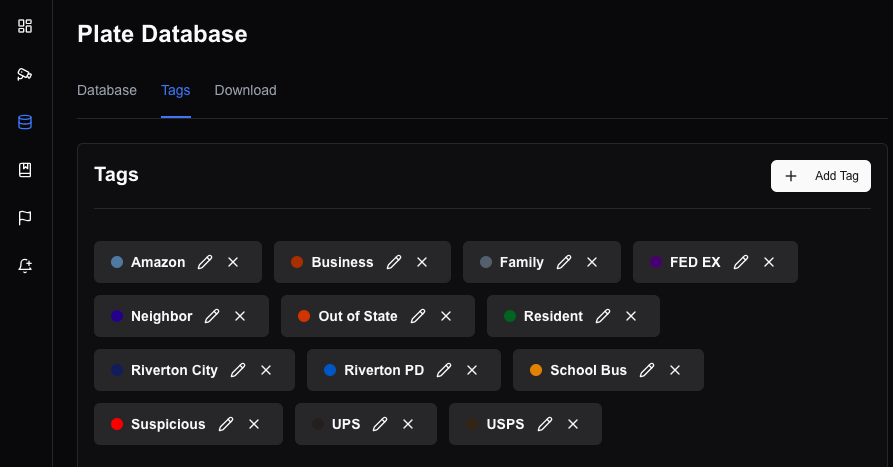Viewport: 893px width, 467px height.
Task: Click the Resident tag label
Action: (553, 316)
